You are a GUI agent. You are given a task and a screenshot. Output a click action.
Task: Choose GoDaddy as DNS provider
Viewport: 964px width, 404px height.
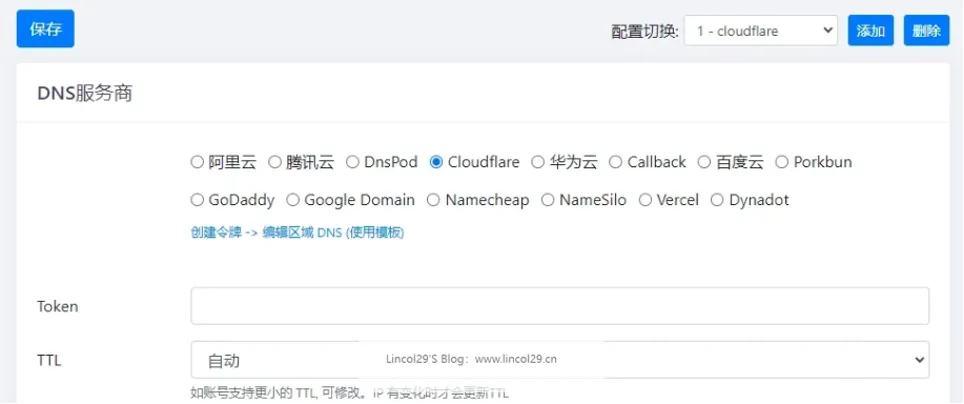coord(197,200)
